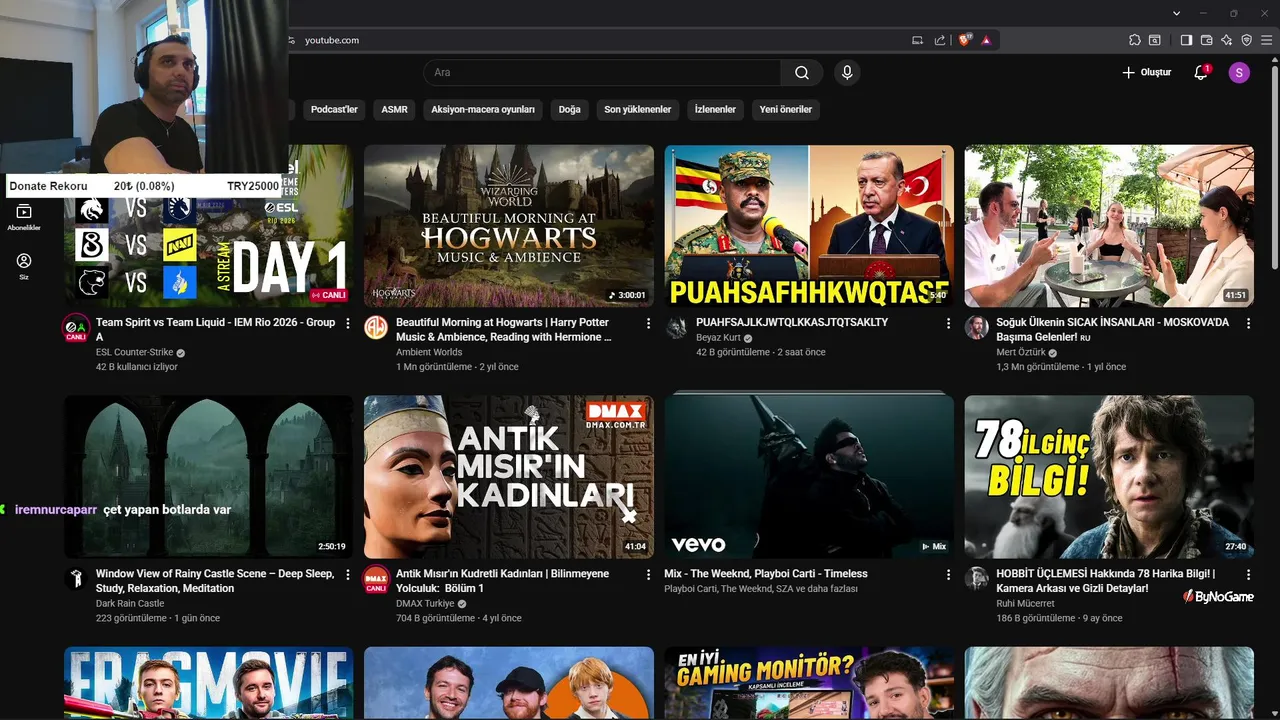Play the vevo Weeknd mix thumbnail
1280x720 pixels.
tap(809, 477)
